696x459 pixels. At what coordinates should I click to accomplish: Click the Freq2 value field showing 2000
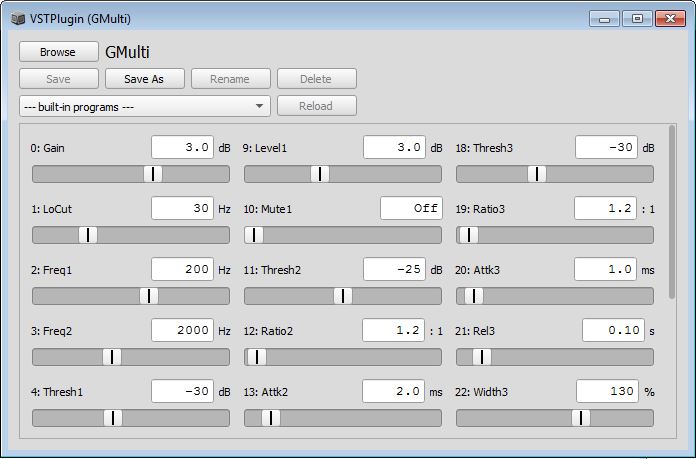point(182,330)
